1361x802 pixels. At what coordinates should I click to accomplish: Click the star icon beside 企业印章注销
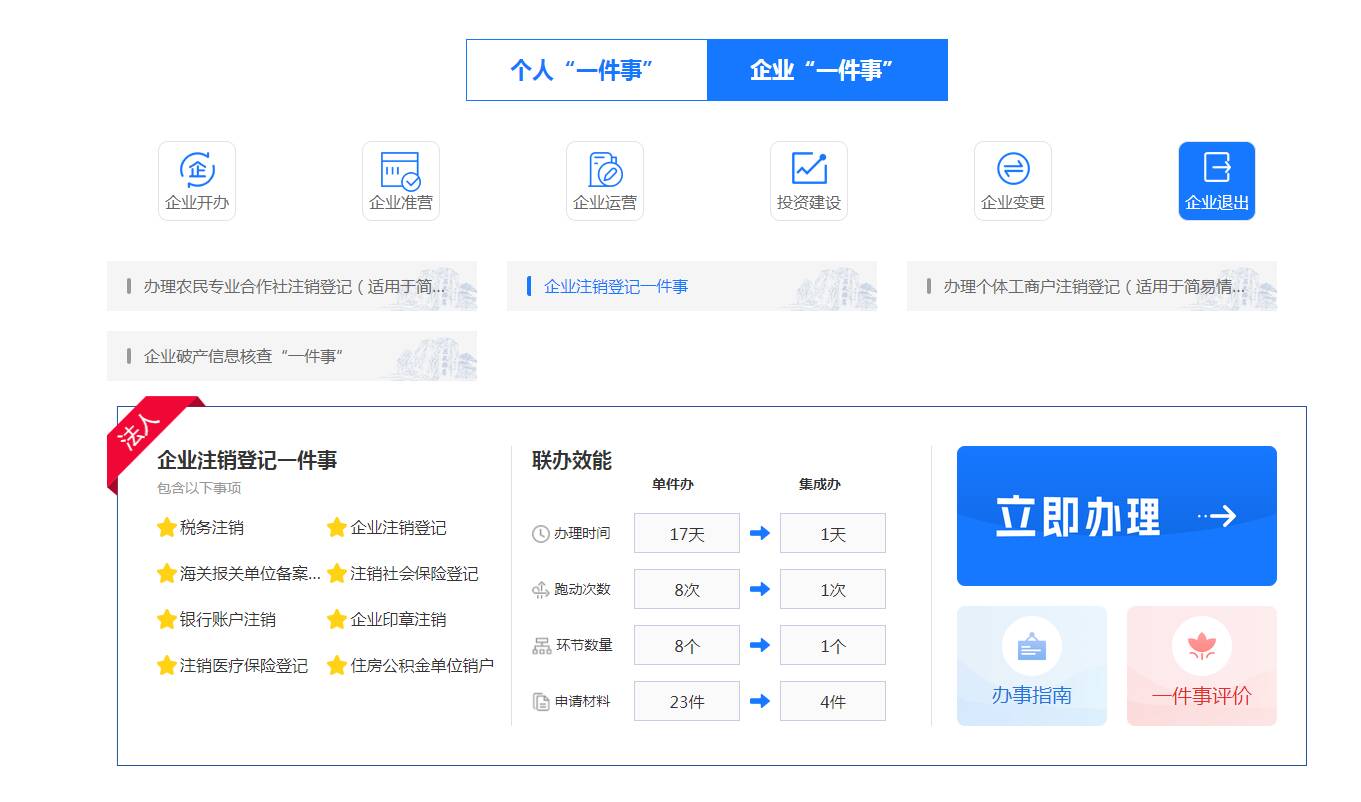click(337, 619)
